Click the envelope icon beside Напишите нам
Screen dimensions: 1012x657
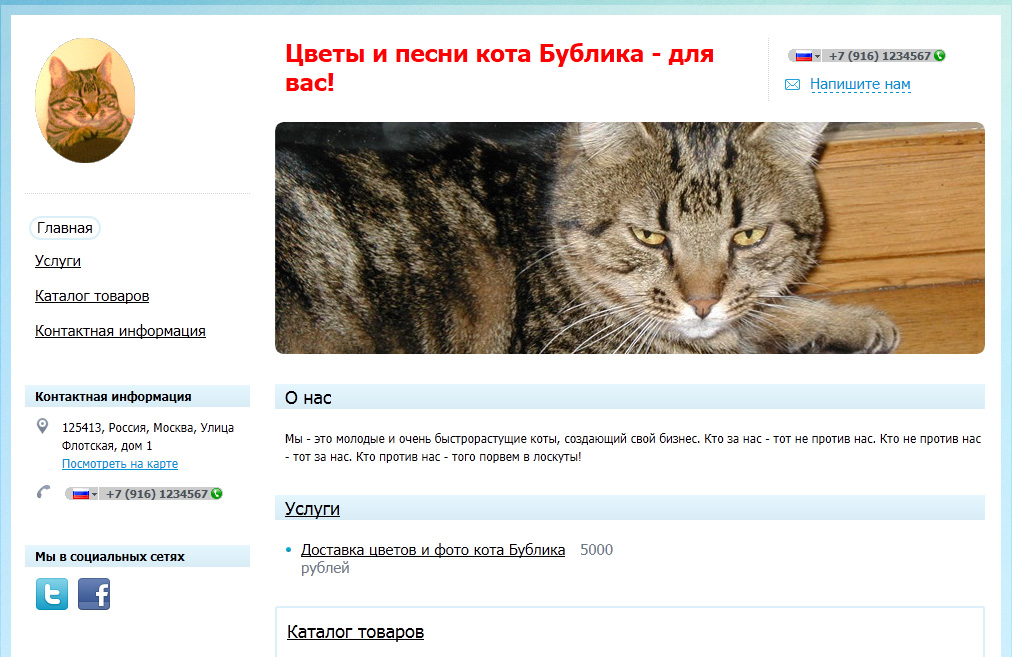click(x=792, y=85)
